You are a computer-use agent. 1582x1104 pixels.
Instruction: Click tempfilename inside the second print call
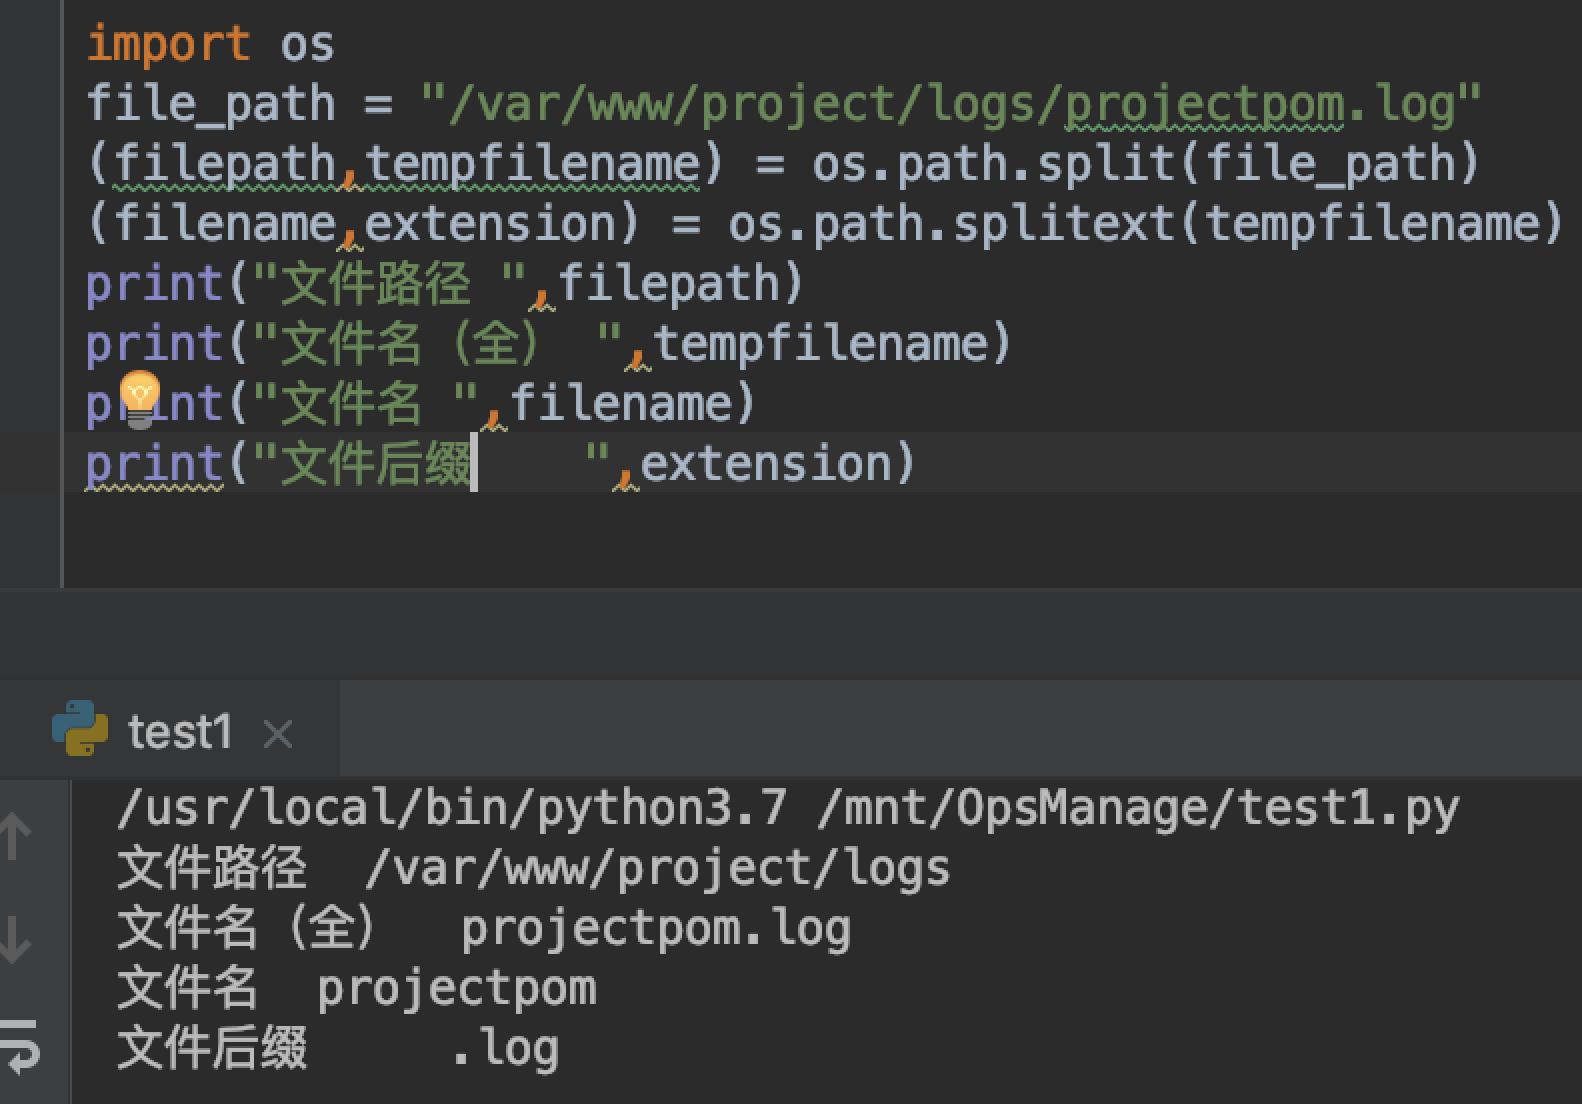coord(820,344)
